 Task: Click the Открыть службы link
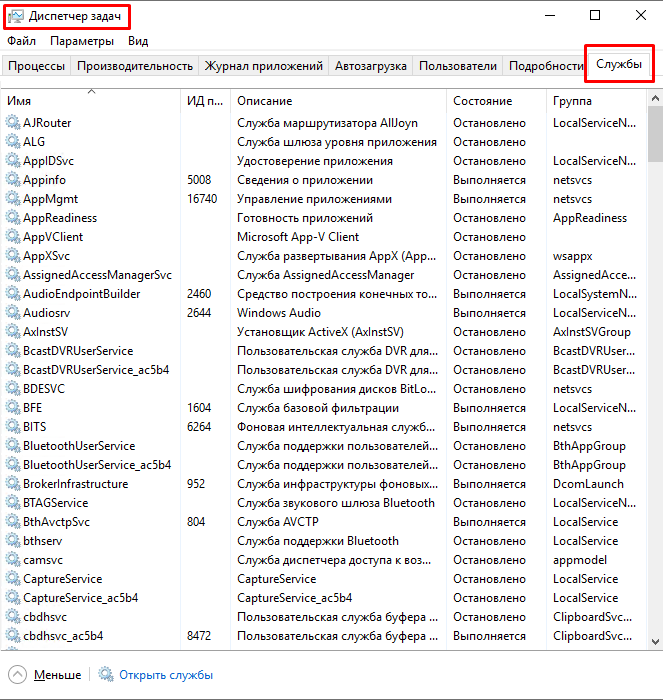click(166, 675)
